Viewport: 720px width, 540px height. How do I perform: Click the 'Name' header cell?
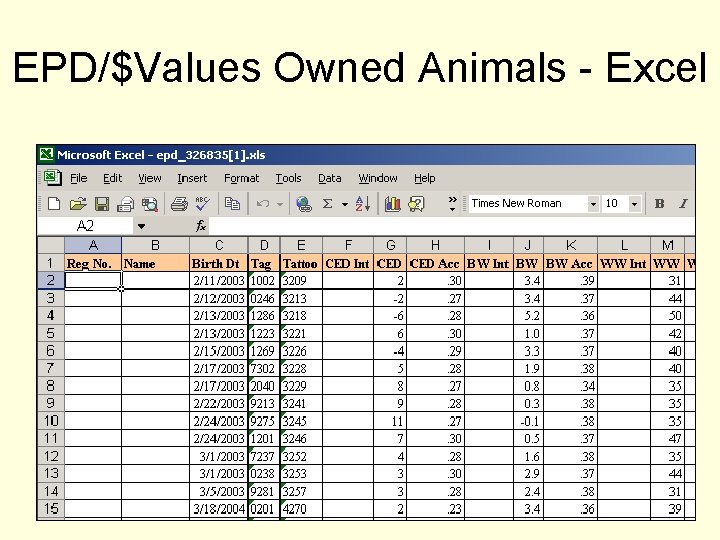tap(156, 263)
